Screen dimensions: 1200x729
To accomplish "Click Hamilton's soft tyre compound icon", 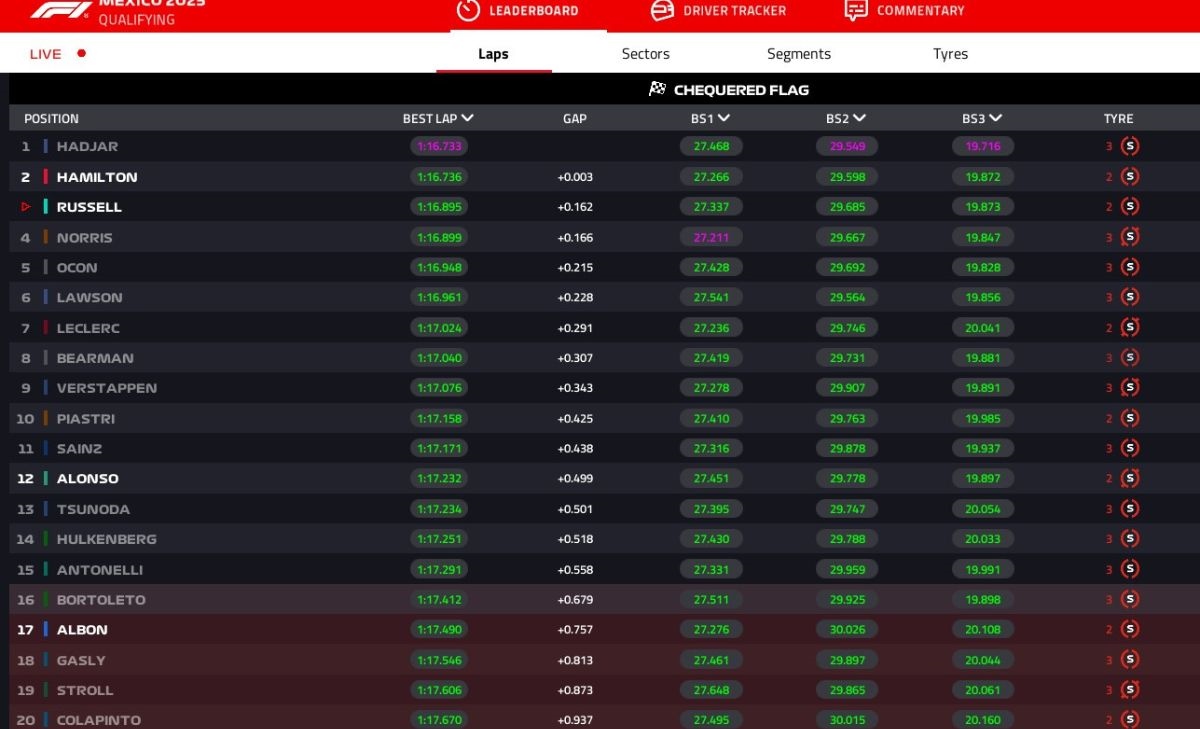I will point(1130,177).
